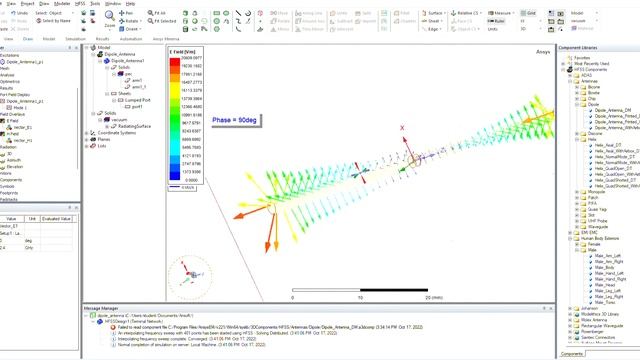The image size is (640, 360).
Task: Click the yellow swatch of E Field legend
Action: [175, 90]
